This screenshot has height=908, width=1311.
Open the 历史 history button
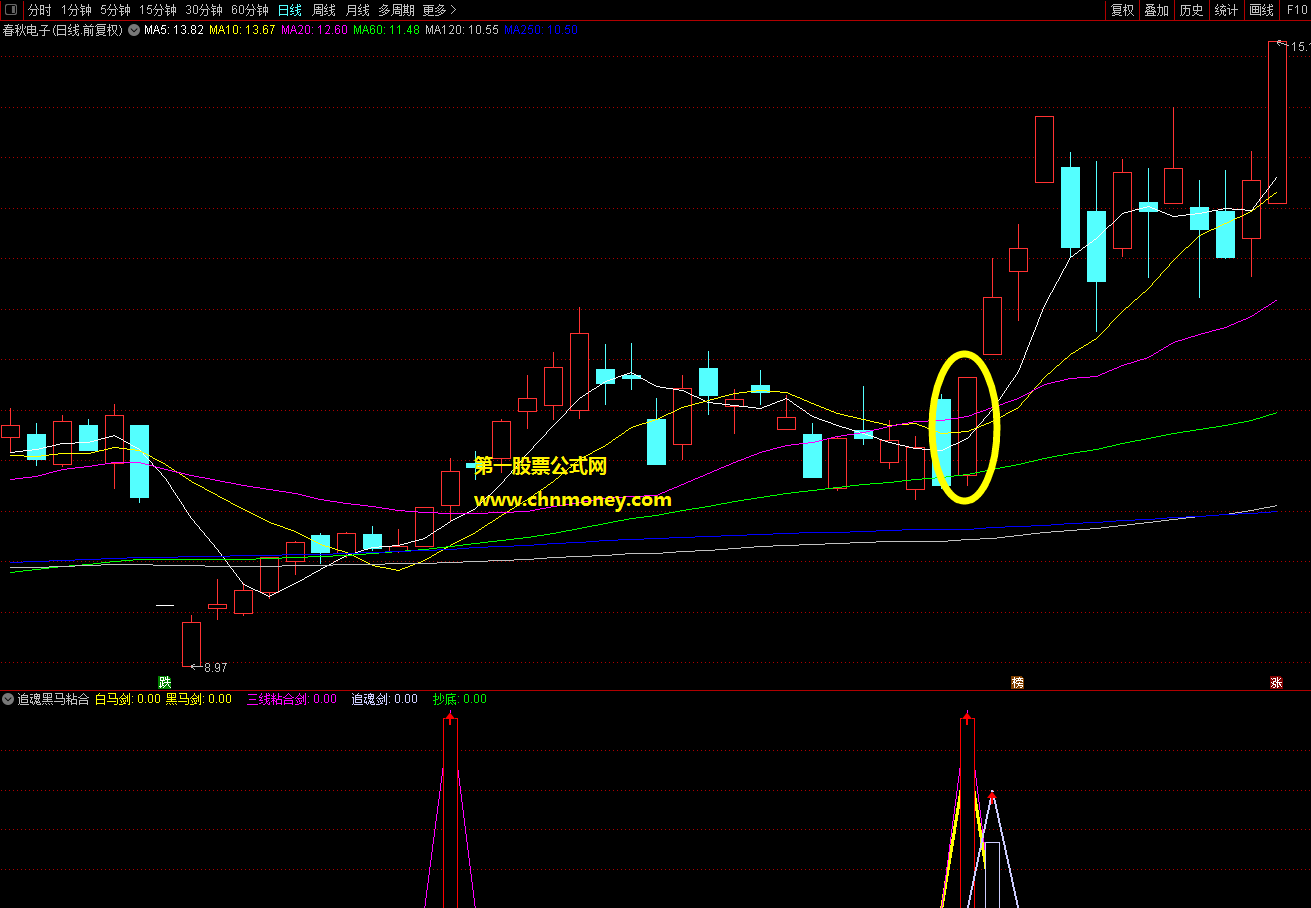pos(1191,10)
